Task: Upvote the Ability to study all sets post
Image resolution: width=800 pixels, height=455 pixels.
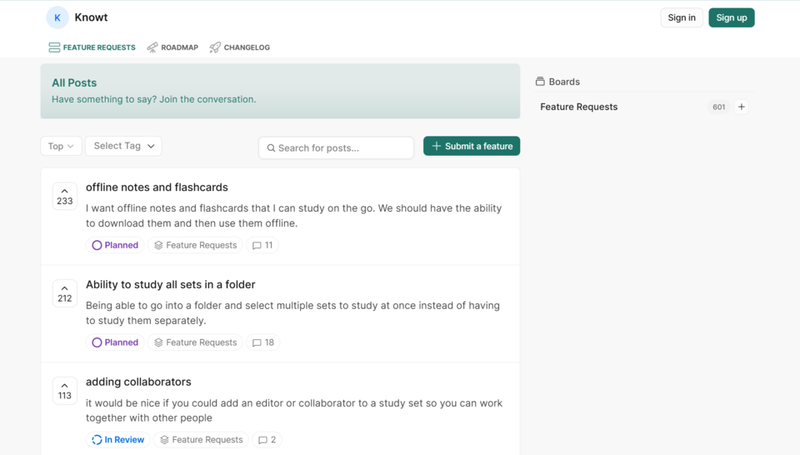Action: (x=65, y=292)
